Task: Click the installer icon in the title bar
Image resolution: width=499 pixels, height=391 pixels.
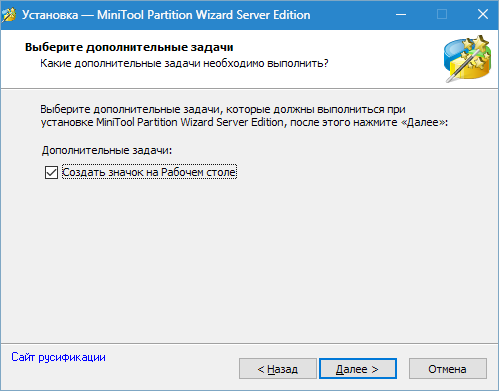Action: pyautogui.click(x=9, y=15)
